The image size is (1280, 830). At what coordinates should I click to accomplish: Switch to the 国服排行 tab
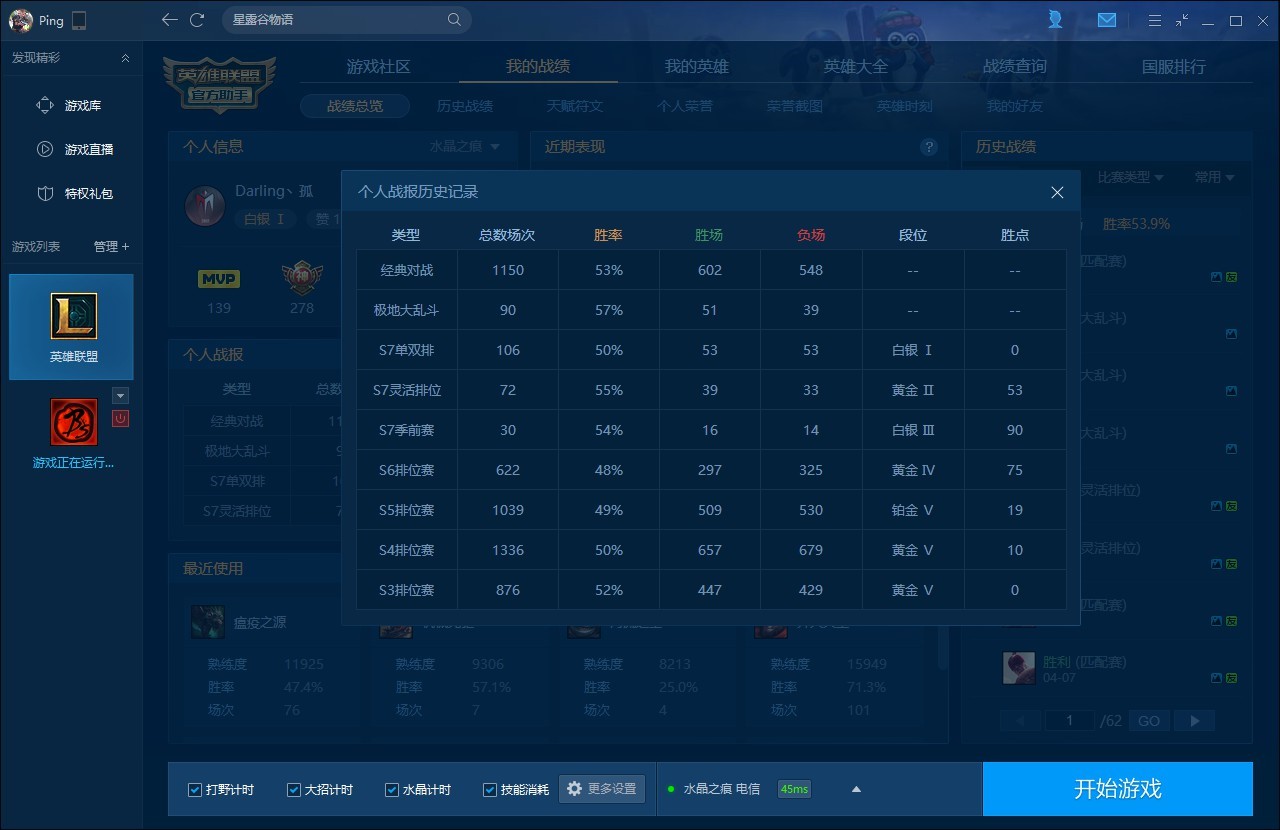(1174, 67)
